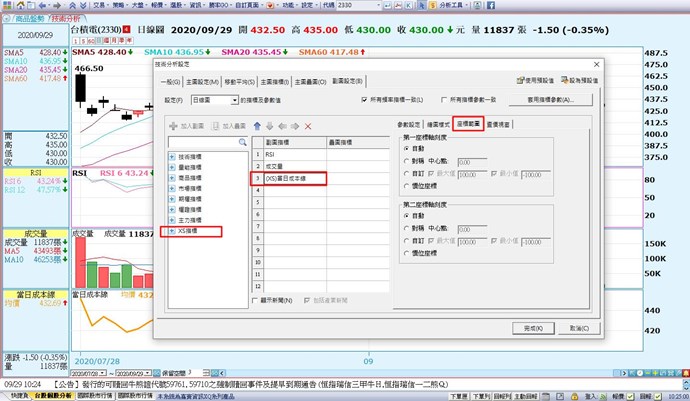Click the move-down arrow icon
The width and height of the screenshot is (690, 401).
270,126
